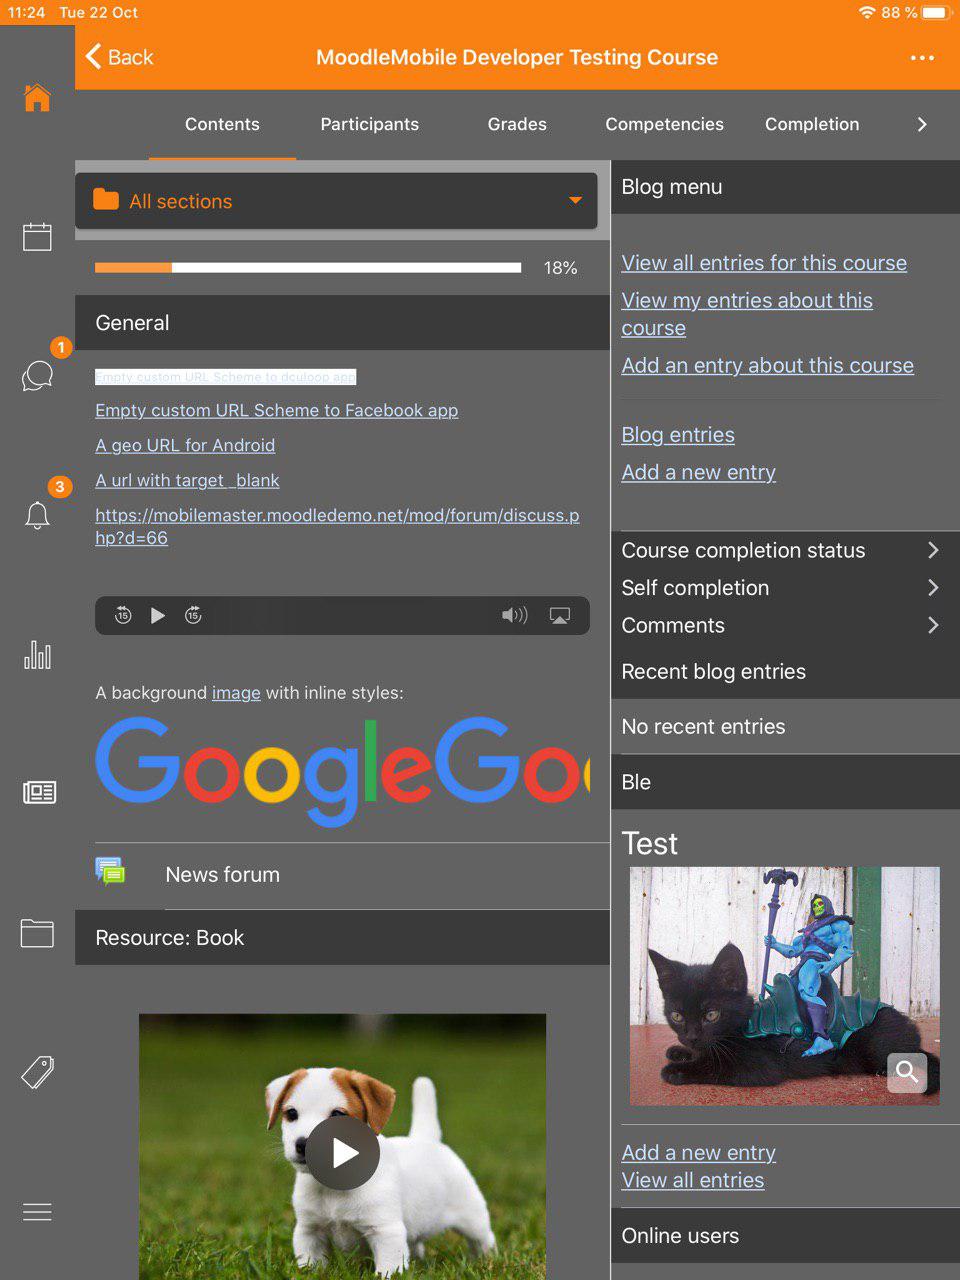Rewind audio 15 seconds

123,615
